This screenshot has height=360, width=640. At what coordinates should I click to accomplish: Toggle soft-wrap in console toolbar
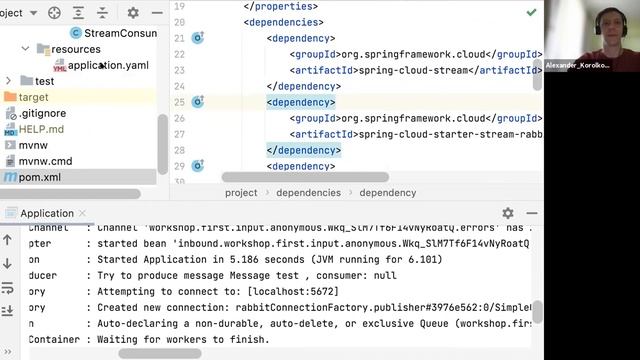7,288
